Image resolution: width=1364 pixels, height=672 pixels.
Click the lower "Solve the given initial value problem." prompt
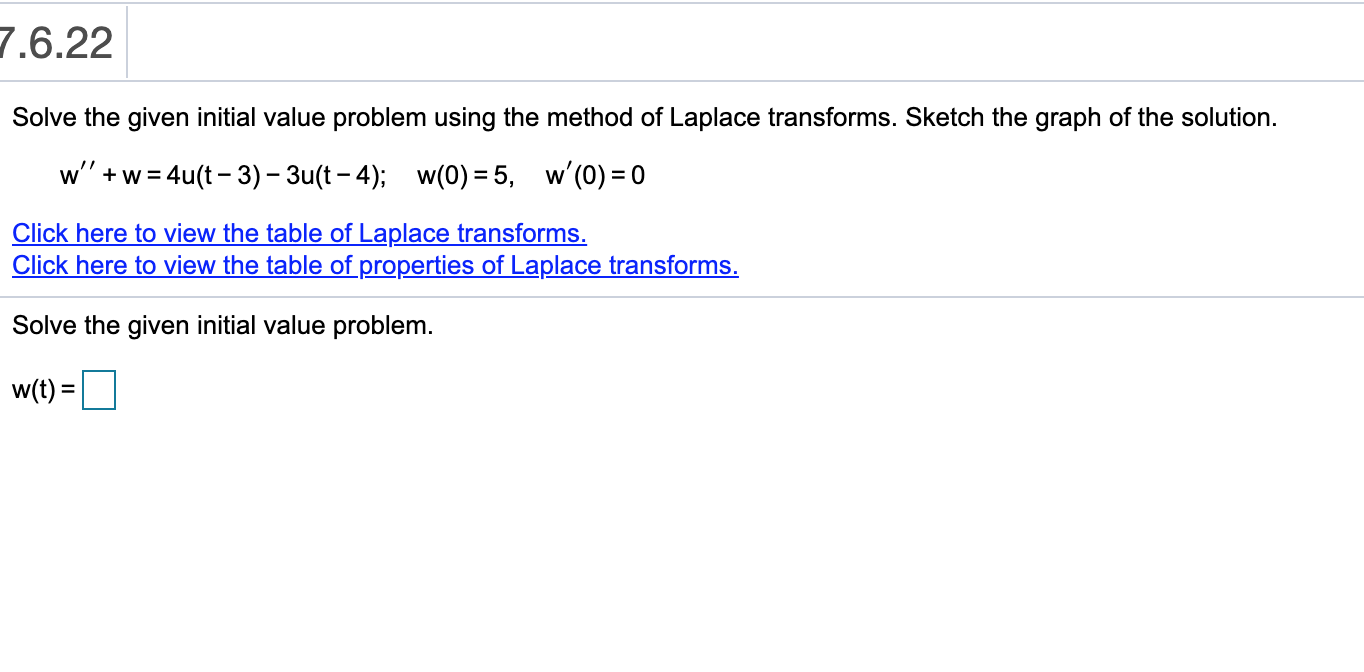click(223, 326)
